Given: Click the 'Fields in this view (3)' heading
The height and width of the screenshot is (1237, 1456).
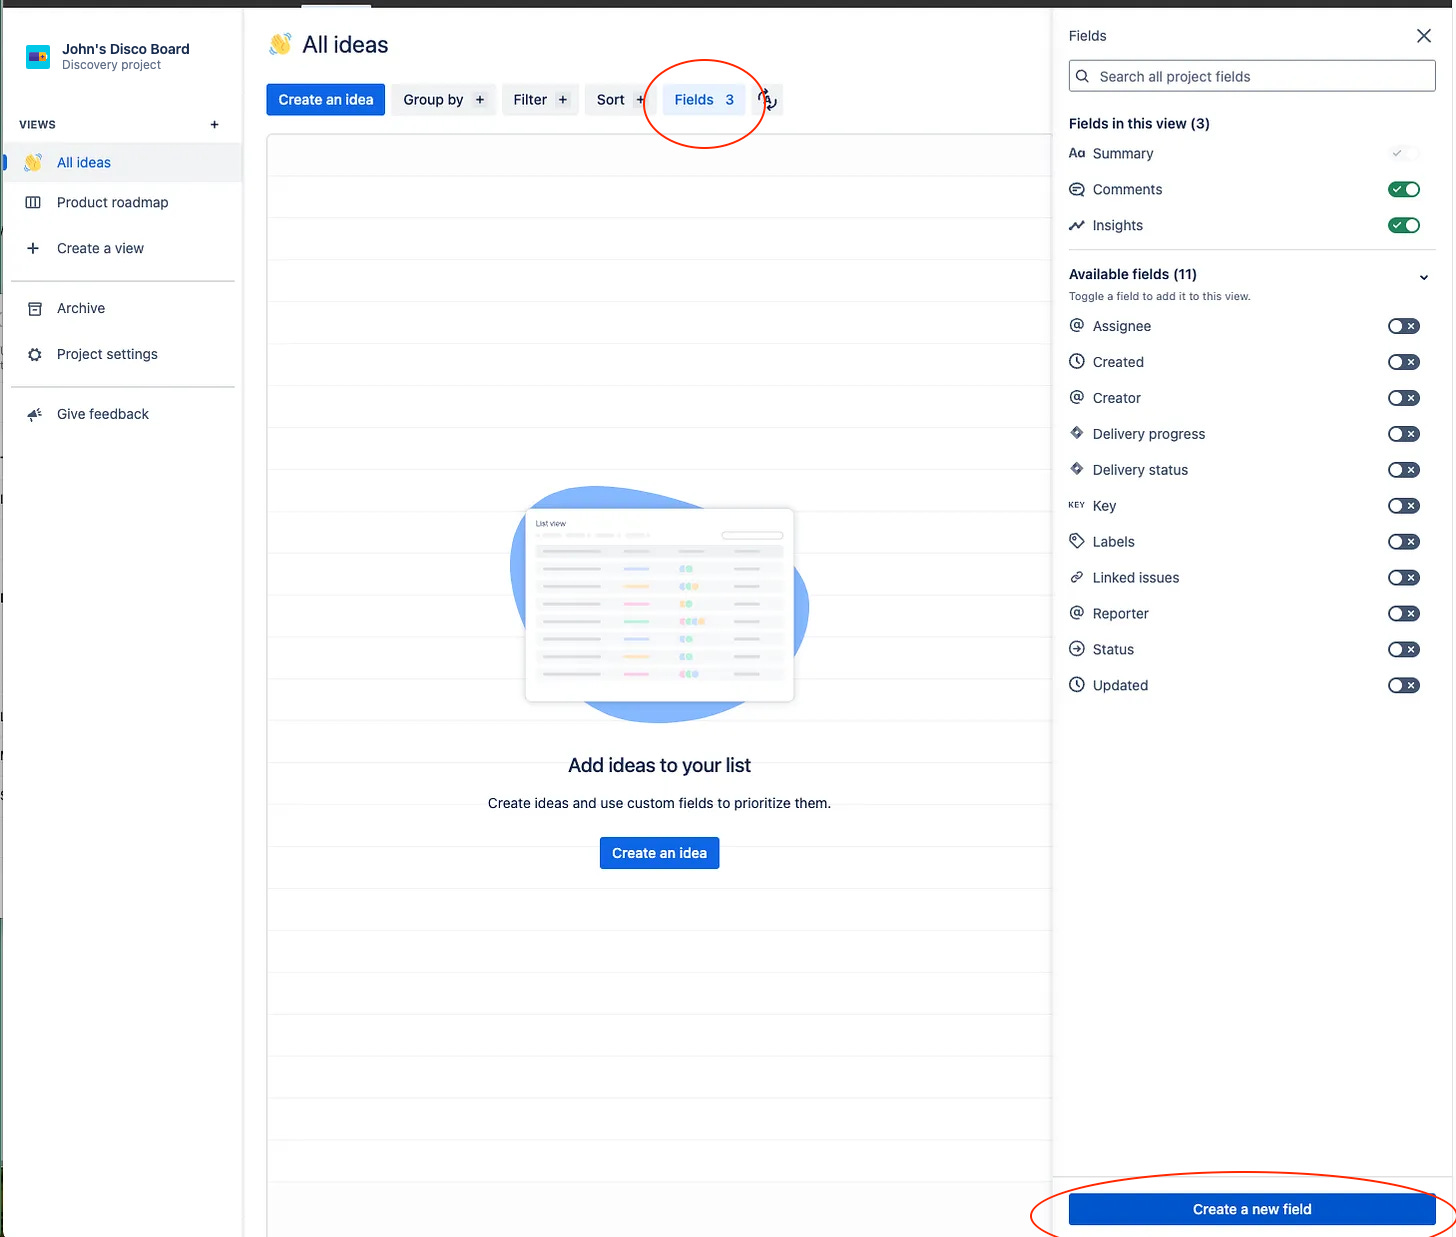Looking at the screenshot, I should point(1139,124).
